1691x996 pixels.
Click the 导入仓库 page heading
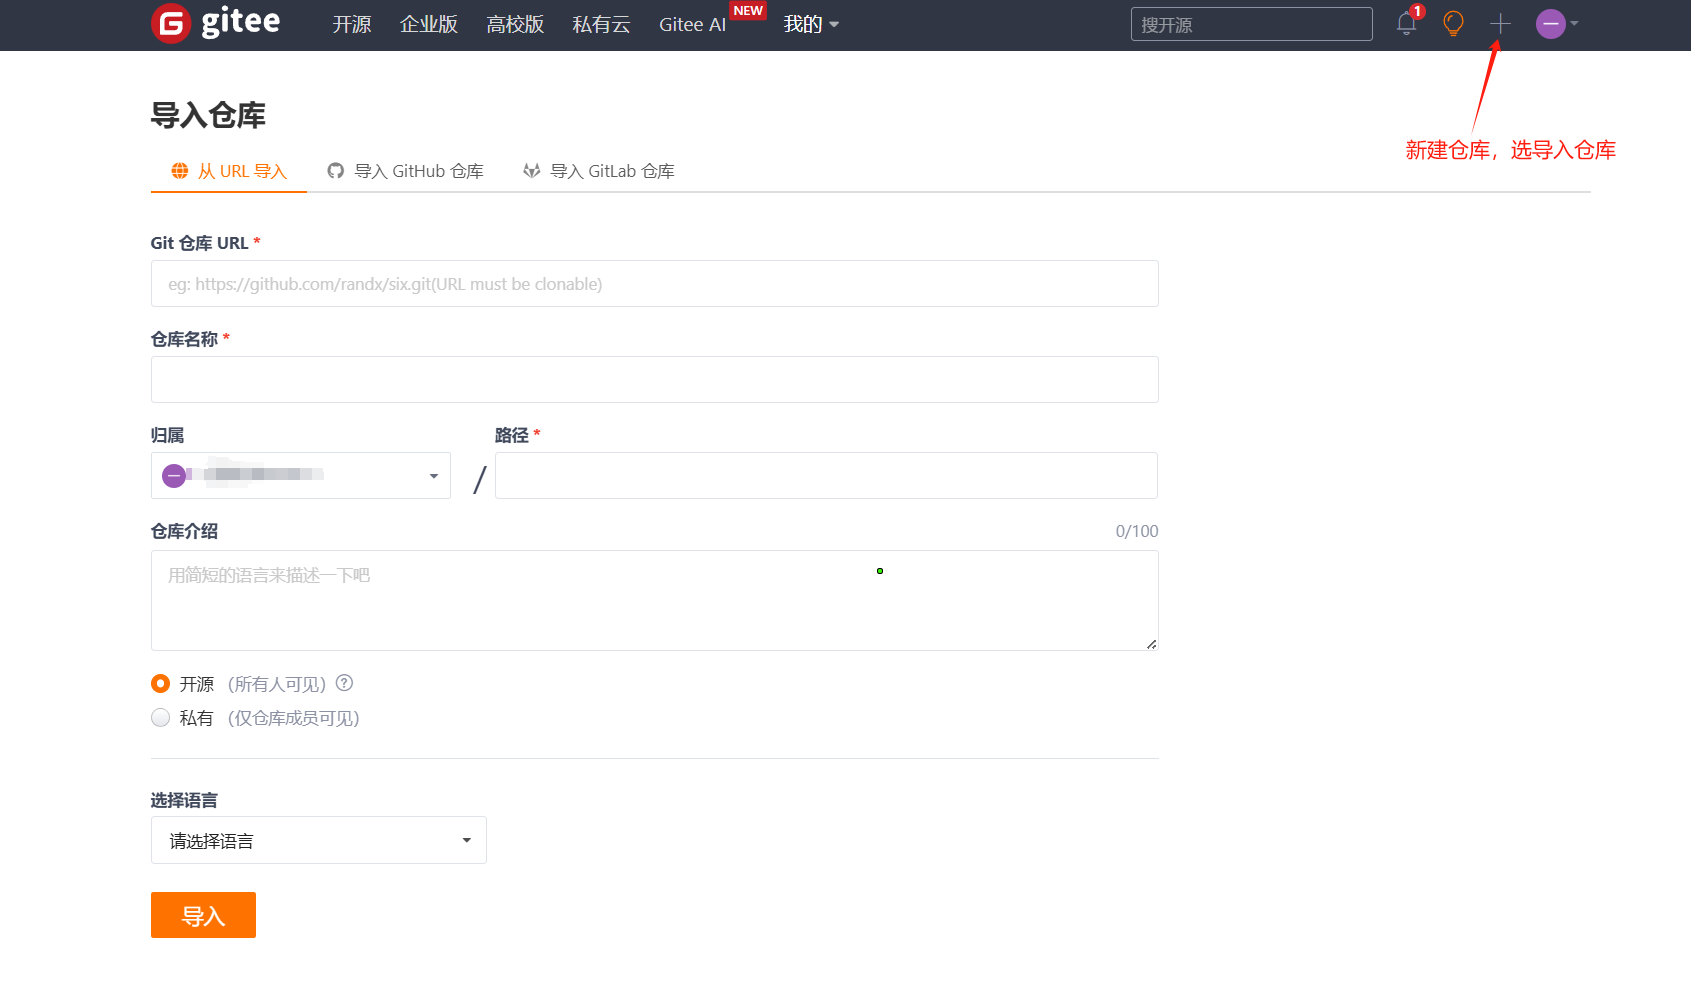208,115
